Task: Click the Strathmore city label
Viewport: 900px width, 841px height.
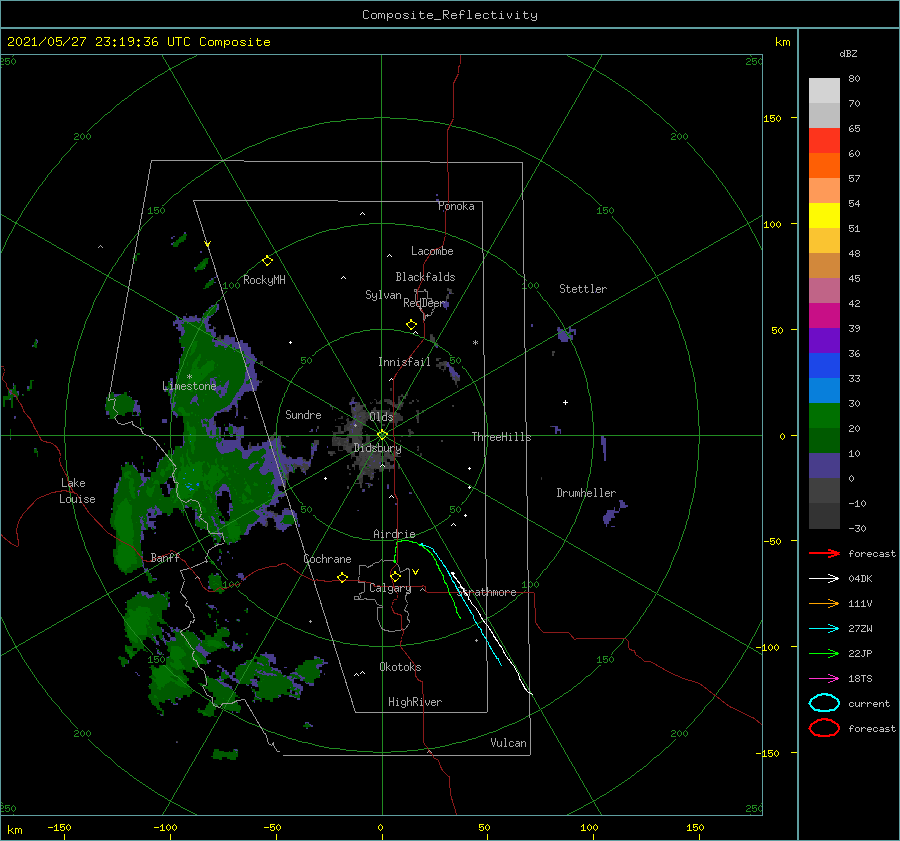Action: pos(487,592)
